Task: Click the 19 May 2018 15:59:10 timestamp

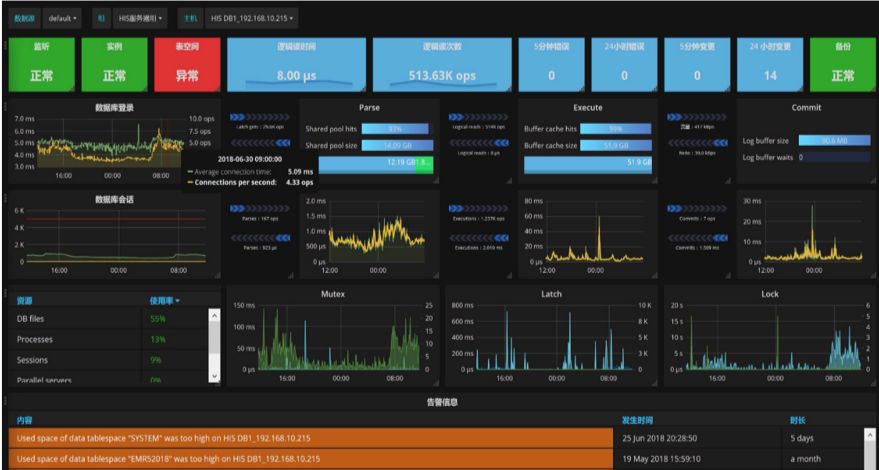Action: [x=660, y=459]
